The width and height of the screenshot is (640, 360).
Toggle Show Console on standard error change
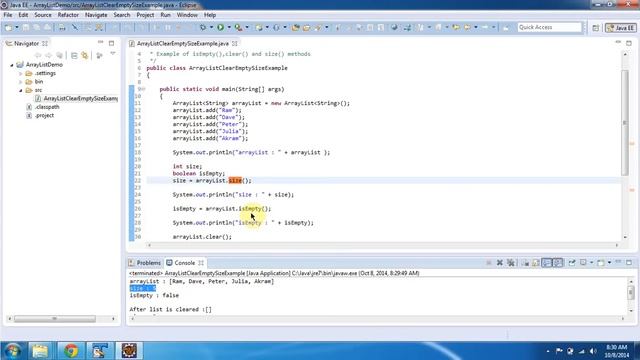coord(558,263)
